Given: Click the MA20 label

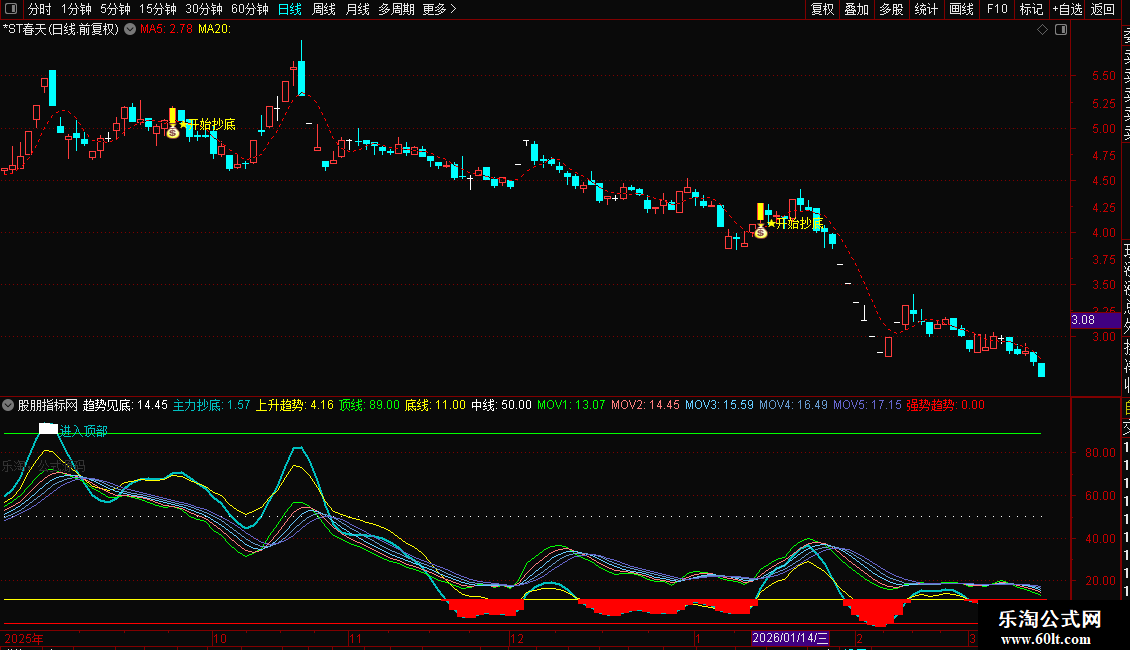Looking at the screenshot, I should click(214, 30).
